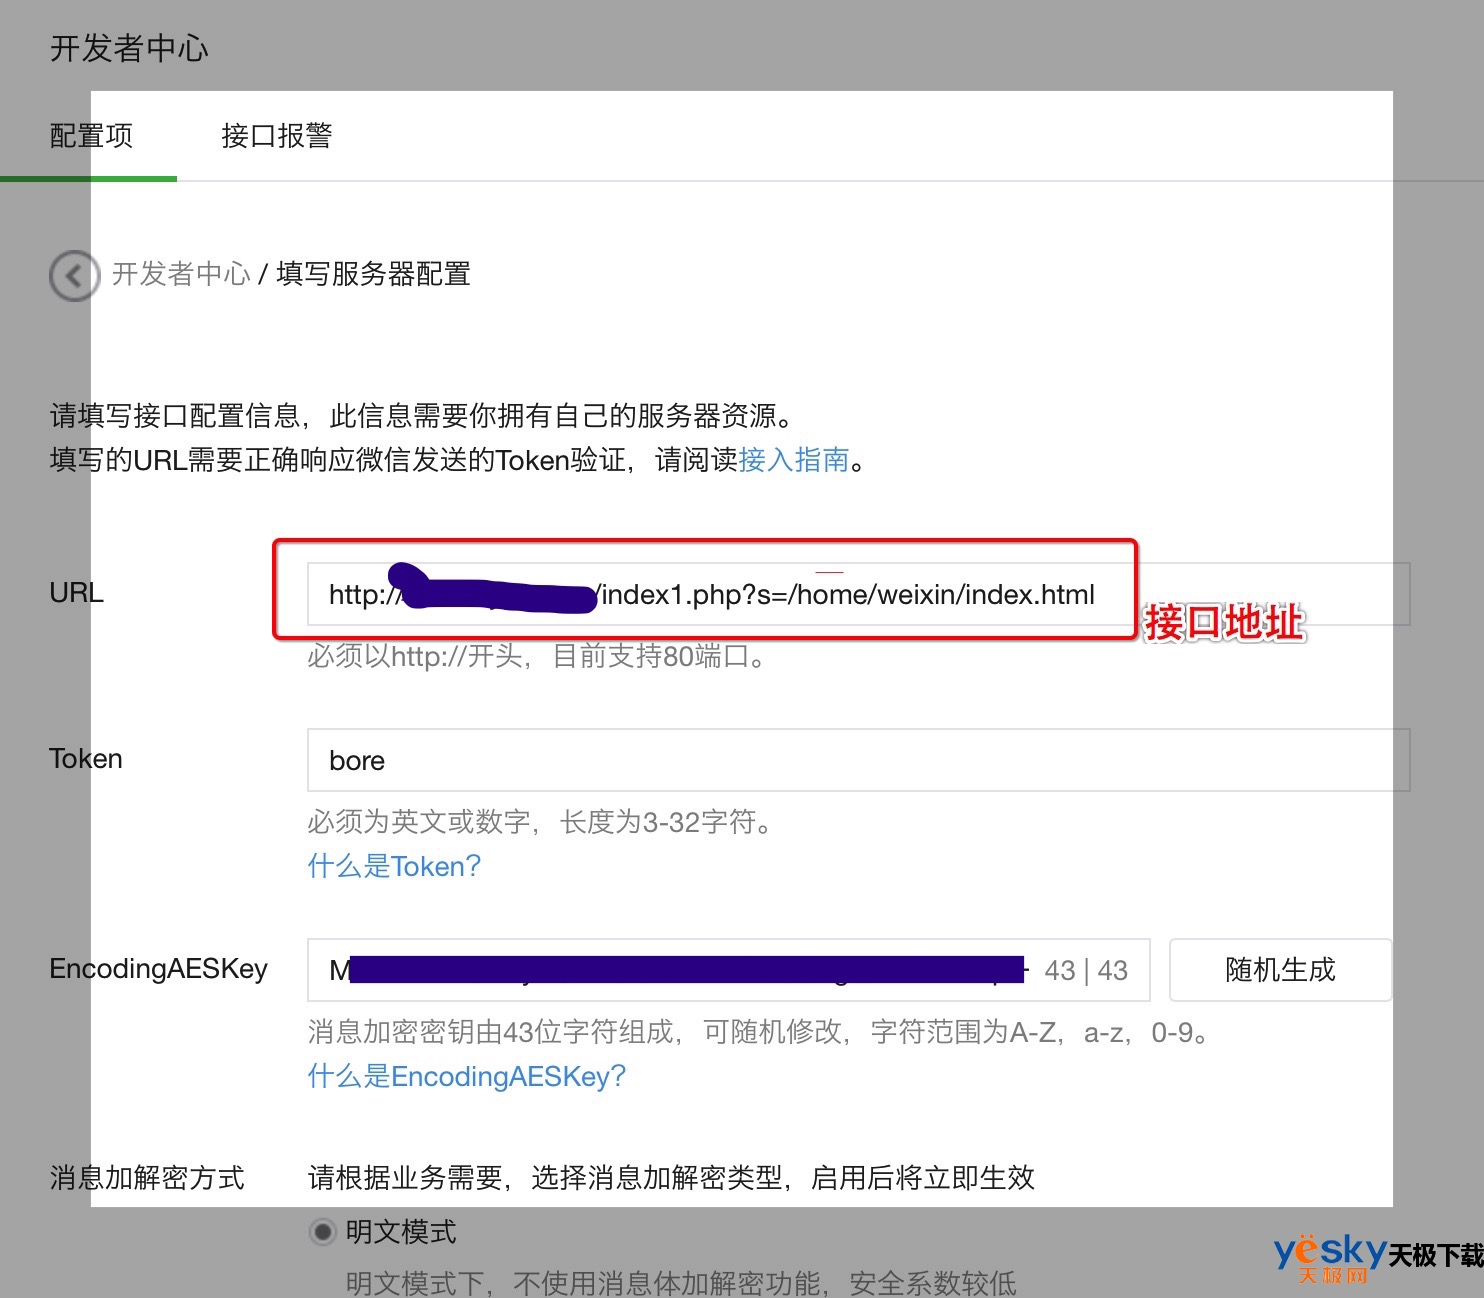This screenshot has width=1484, height=1298.
Task: Click the 填写服务器配置 breadcrumb text
Action: (373, 274)
